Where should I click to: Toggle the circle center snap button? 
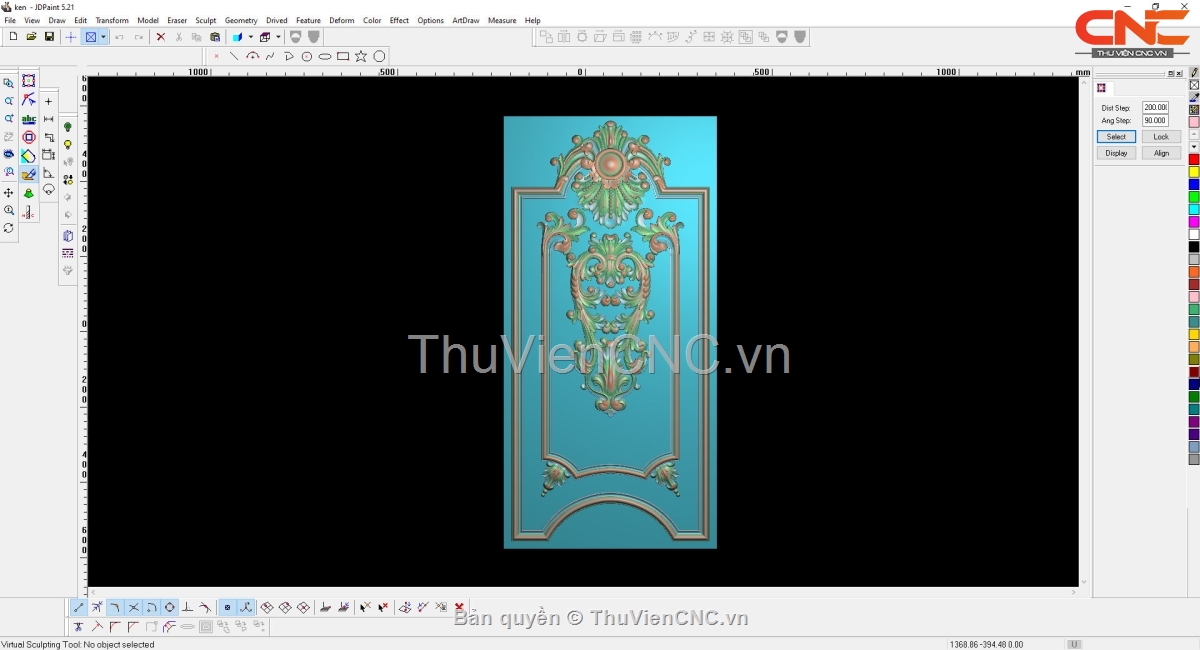[169, 607]
